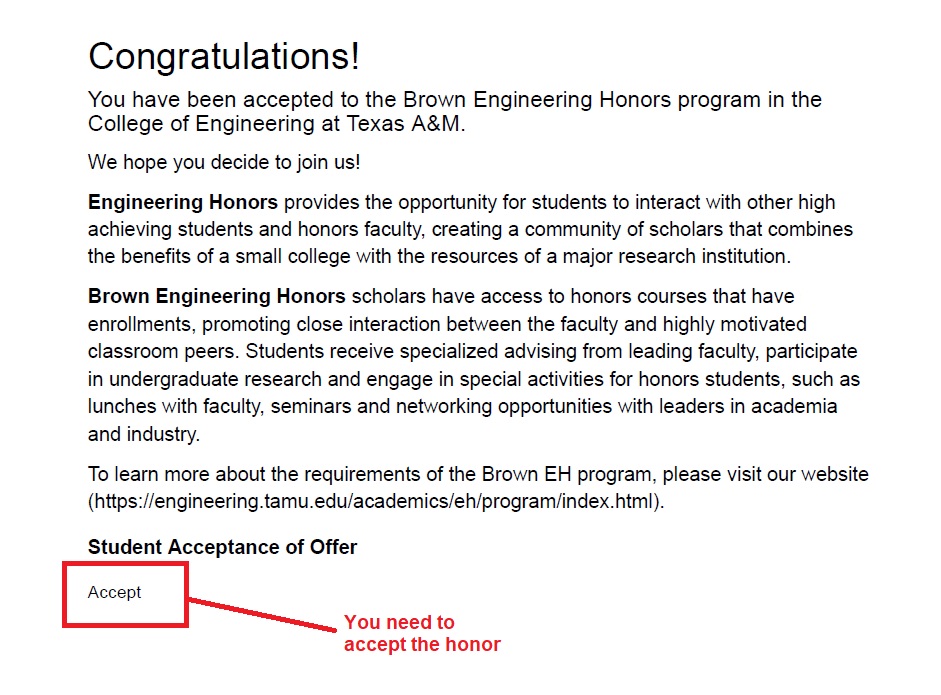Viewport: 941px width, 695px height.
Task: Click the Congratulations! heading
Action: 223,56
